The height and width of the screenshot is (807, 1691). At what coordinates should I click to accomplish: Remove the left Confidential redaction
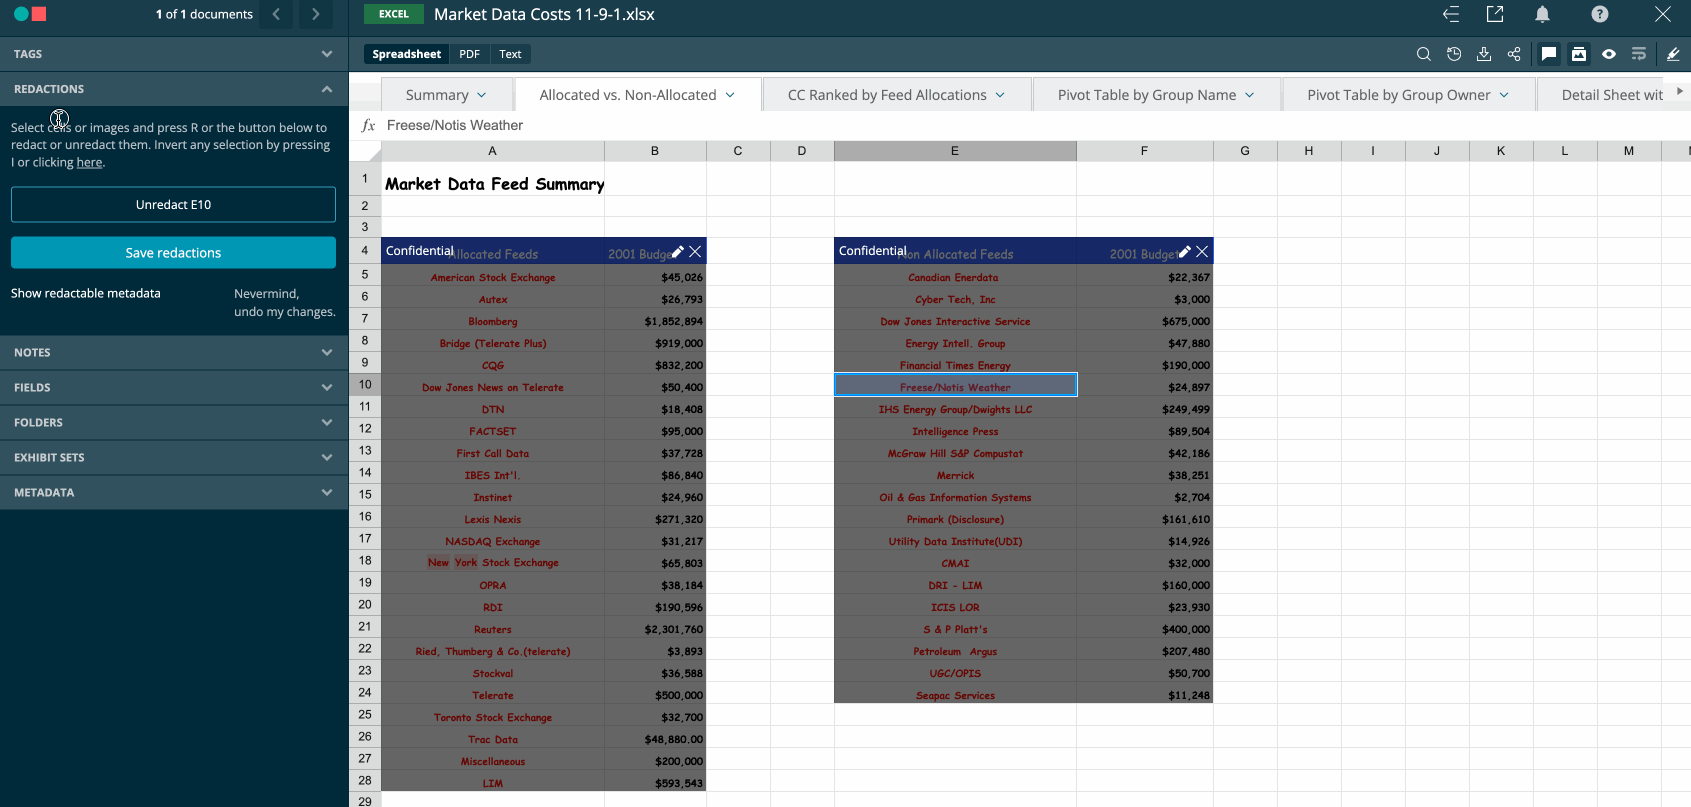pyautogui.click(x=695, y=252)
